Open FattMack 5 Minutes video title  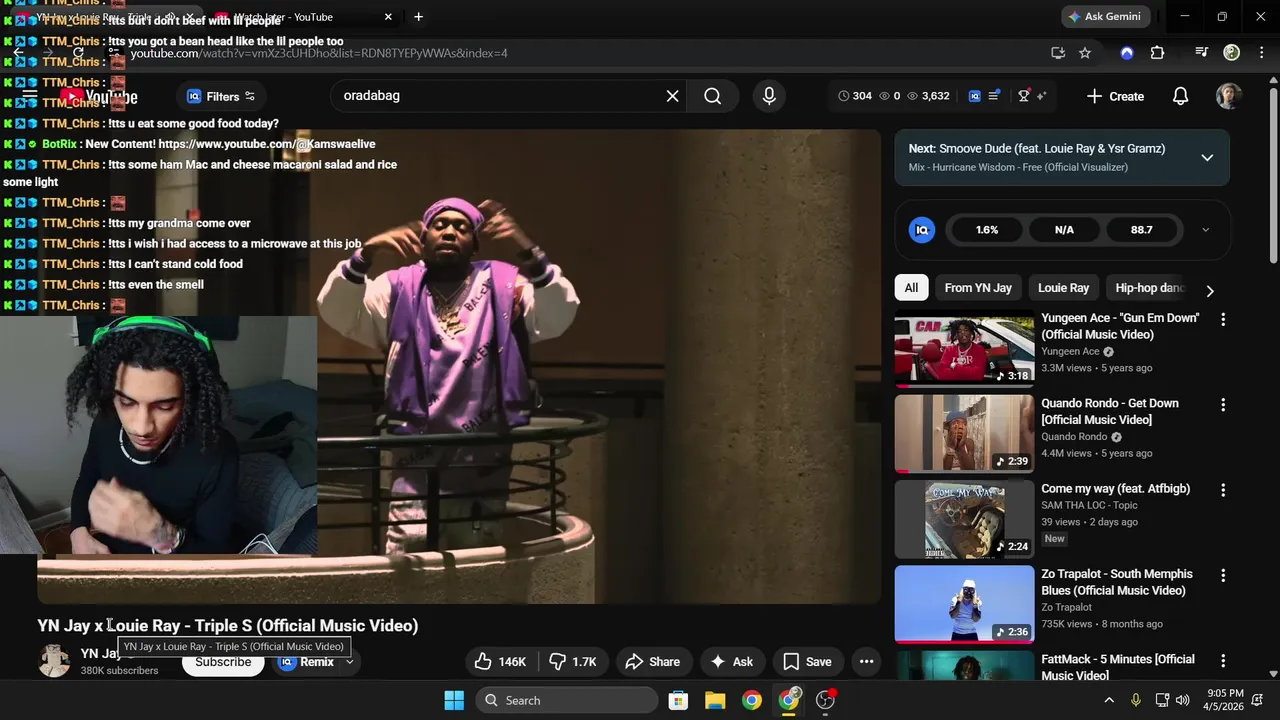click(x=1117, y=667)
